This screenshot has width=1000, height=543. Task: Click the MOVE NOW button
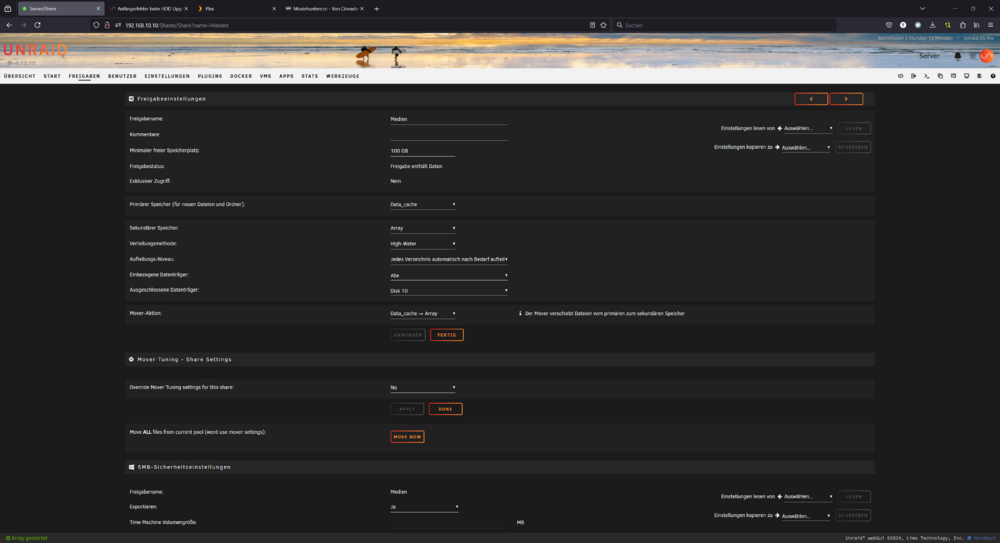pyautogui.click(x=408, y=437)
